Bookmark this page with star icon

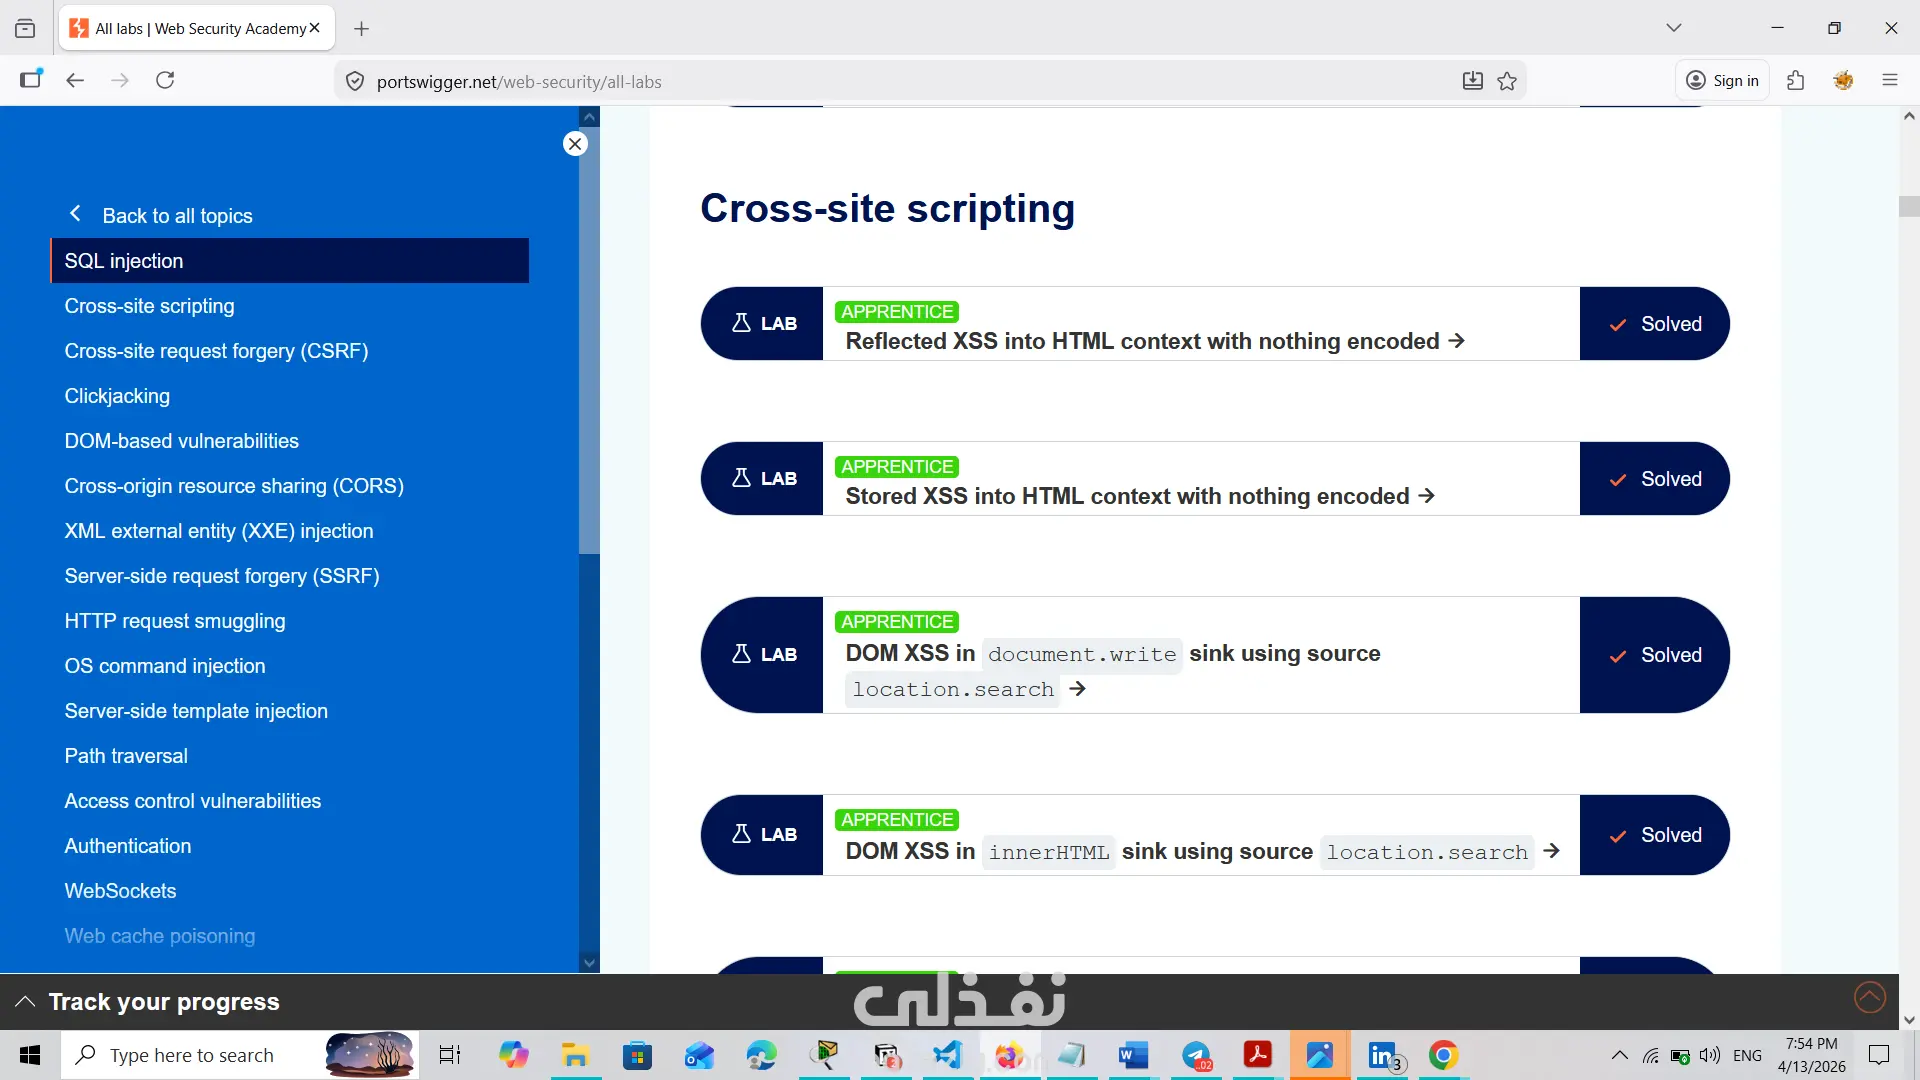click(1507, 82)
